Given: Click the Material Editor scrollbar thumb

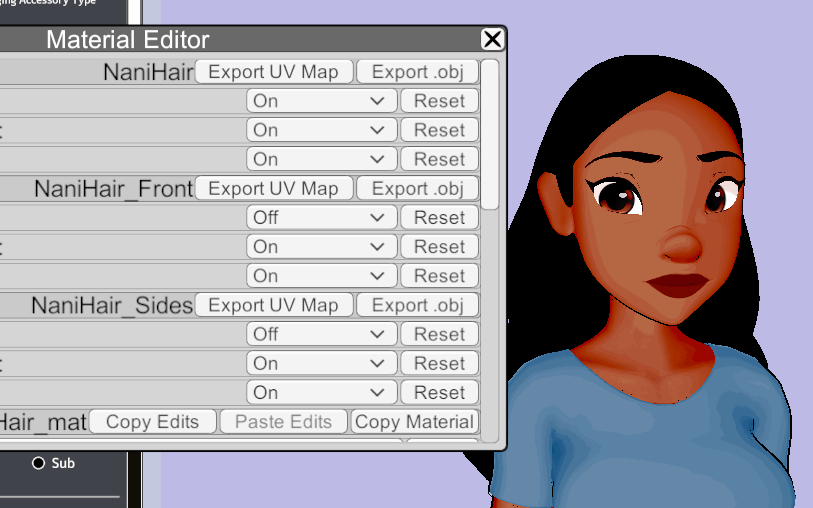Looking at the screenshot, I should (489, 134).
